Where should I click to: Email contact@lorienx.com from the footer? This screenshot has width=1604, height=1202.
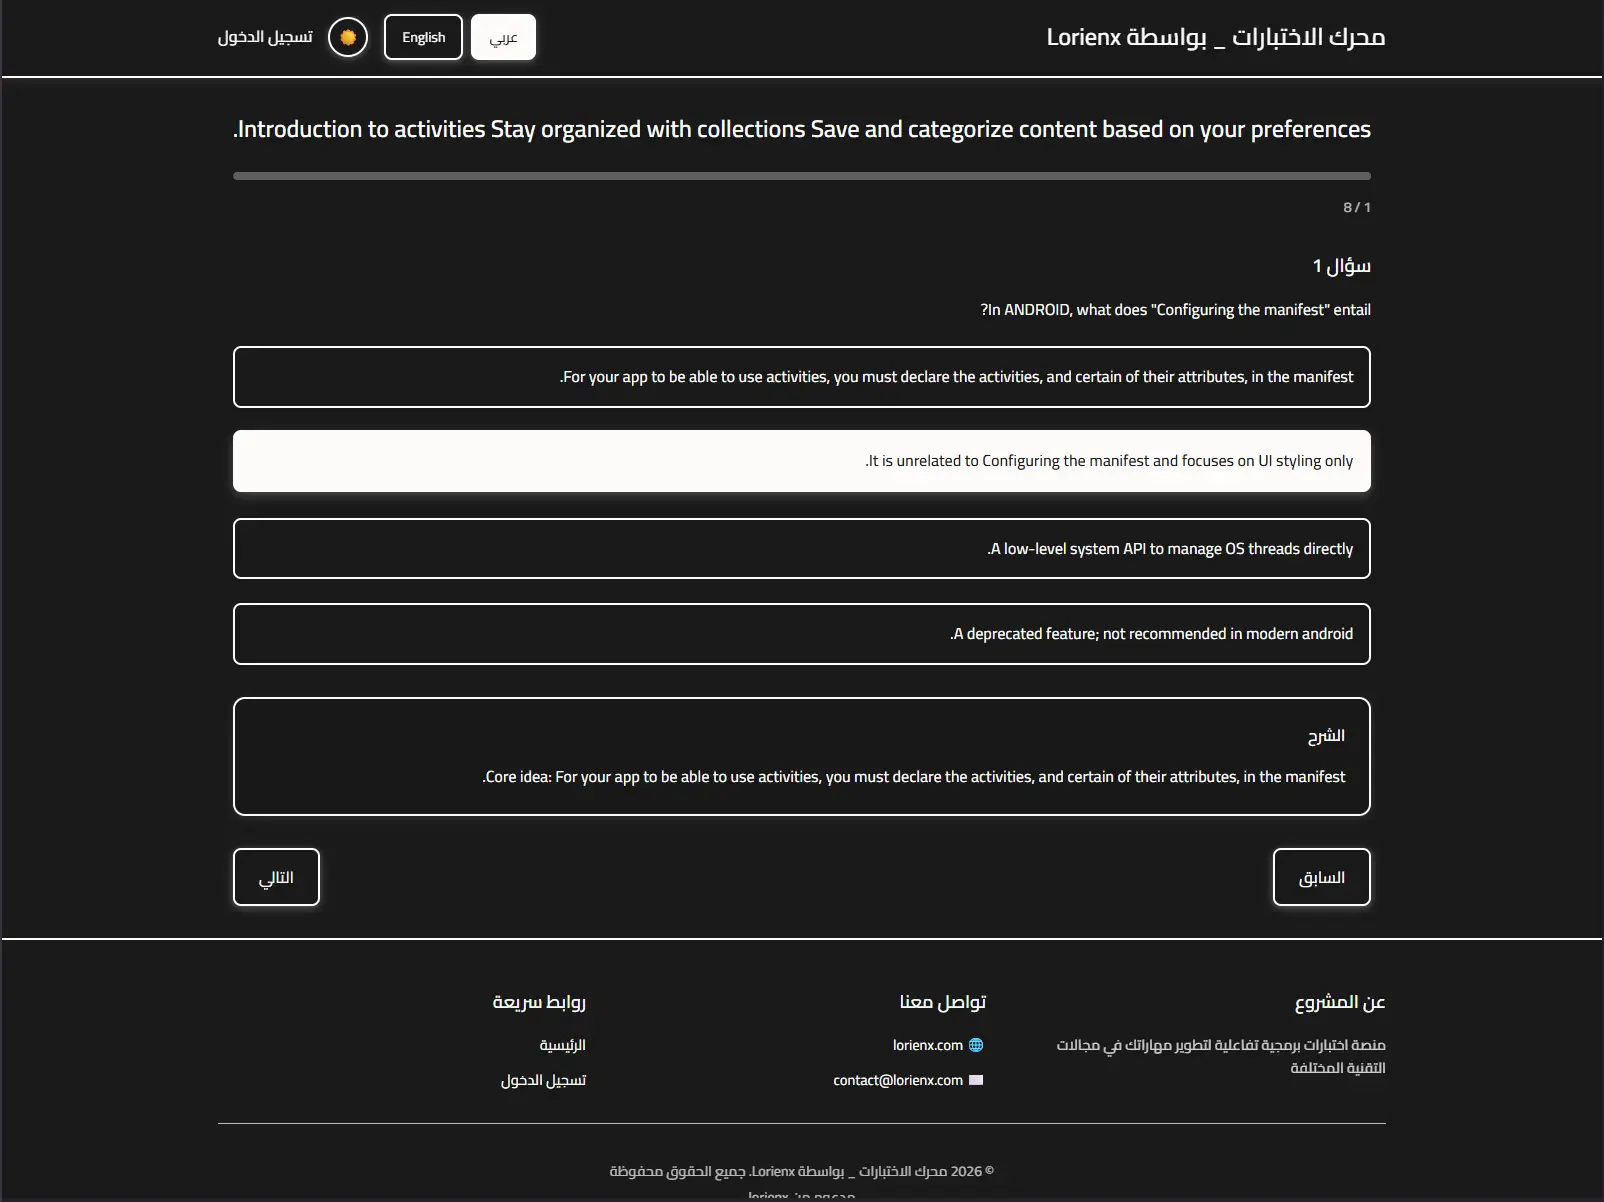896,1080
